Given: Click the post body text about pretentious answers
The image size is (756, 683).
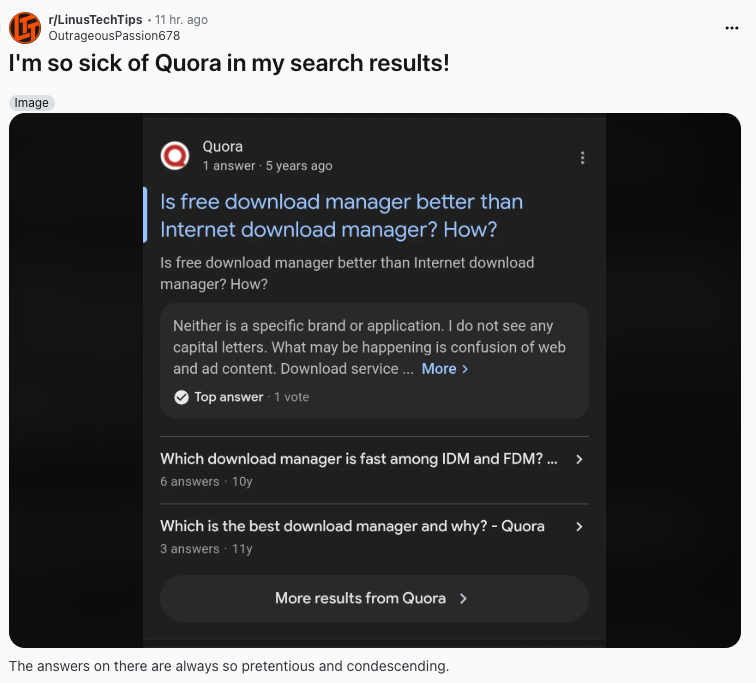Looking at the screenshot, I should [229, 666].
